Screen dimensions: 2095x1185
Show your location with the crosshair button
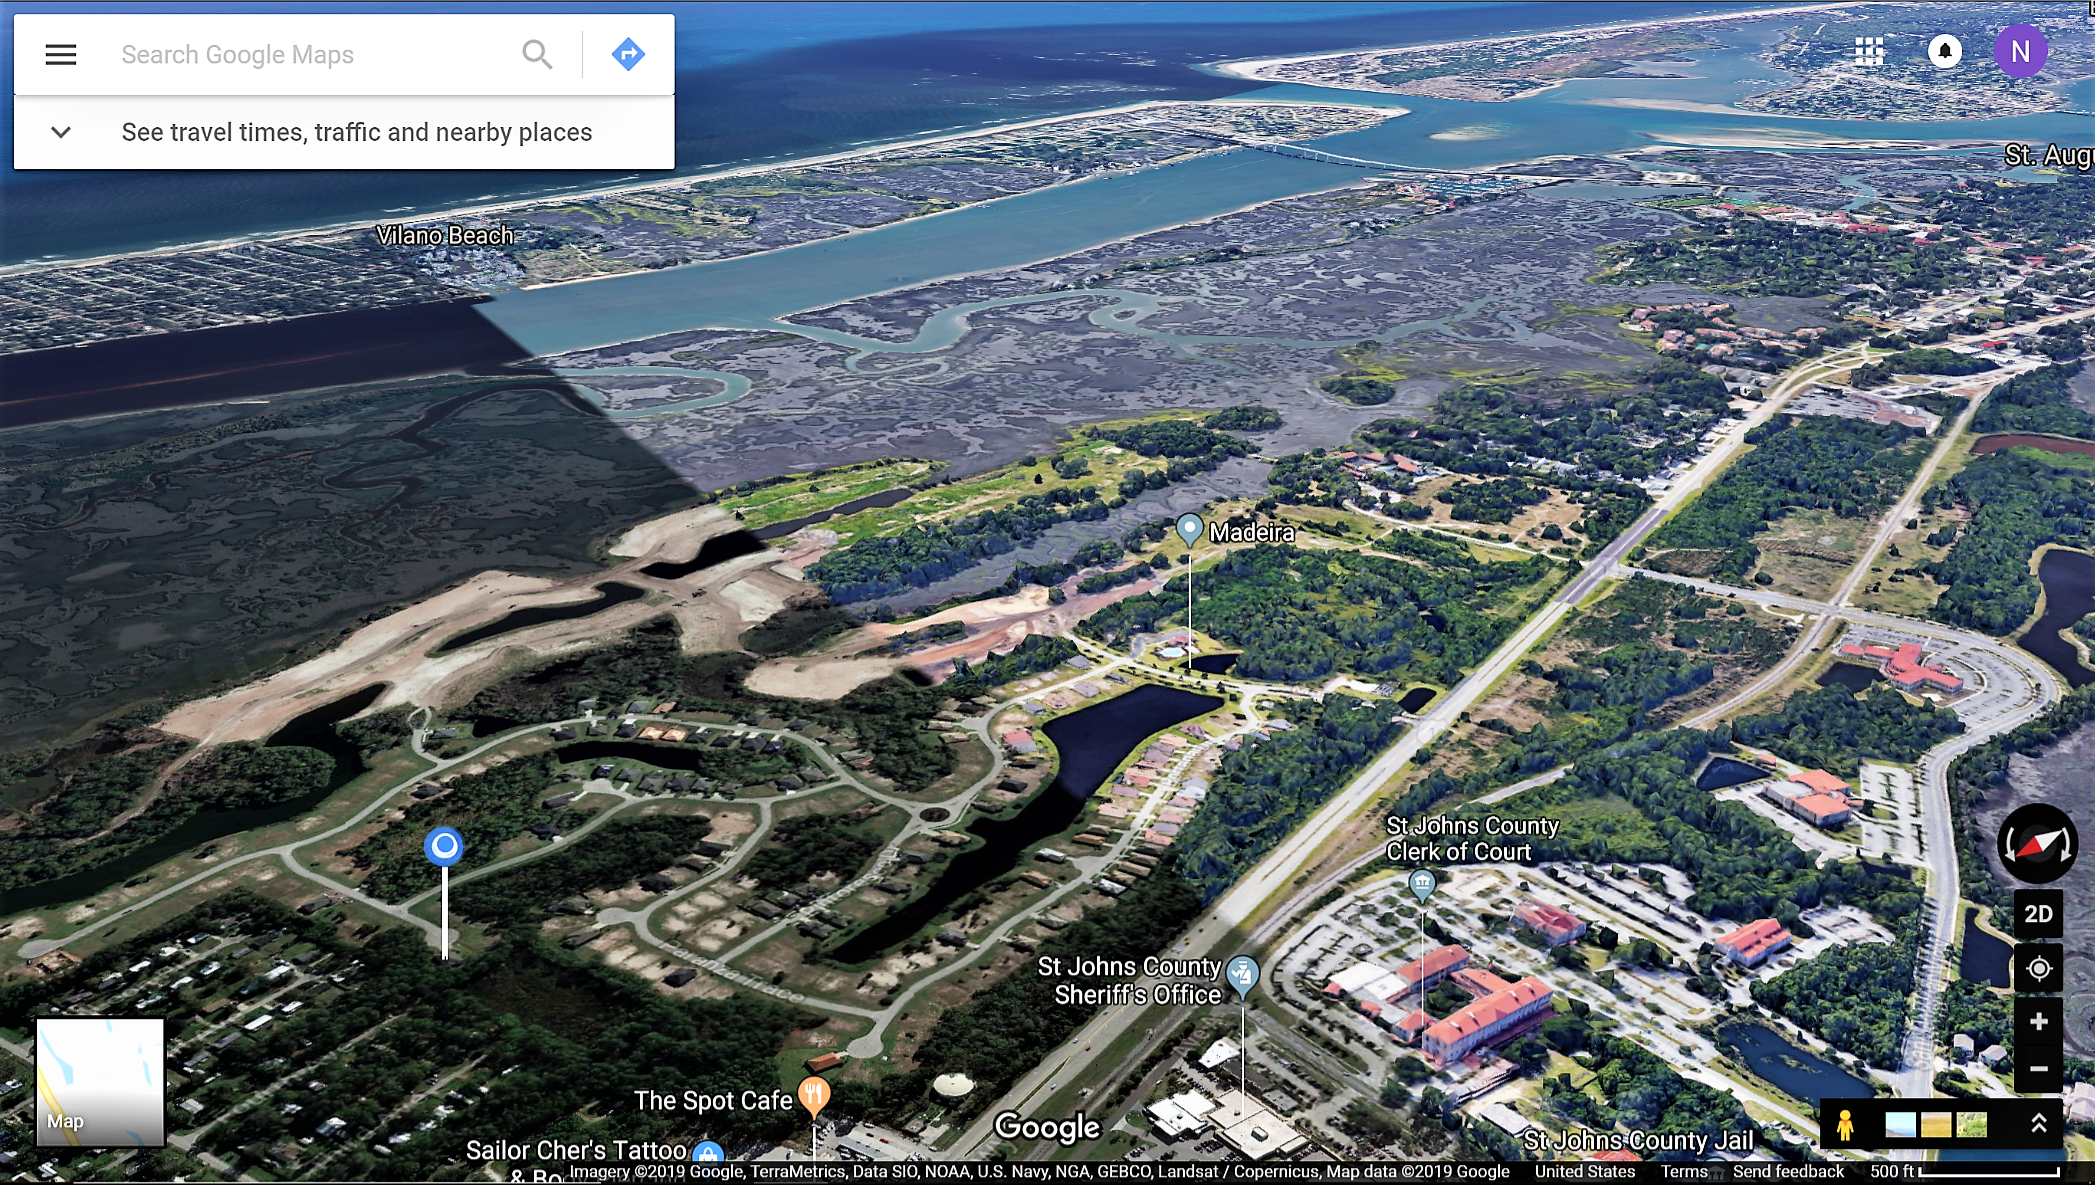(x=2038, y=969)
